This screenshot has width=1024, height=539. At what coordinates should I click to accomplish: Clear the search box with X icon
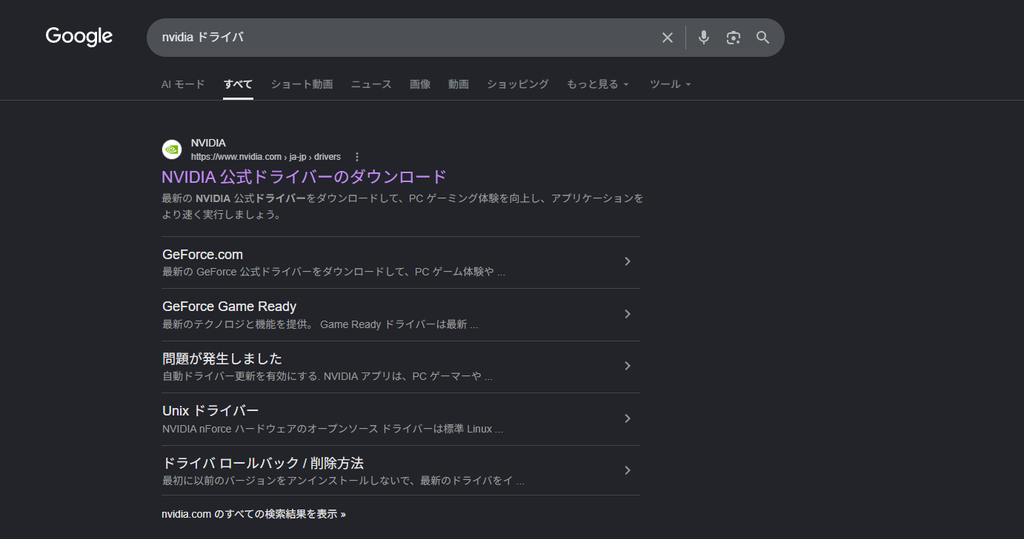(x=667, y=38)
